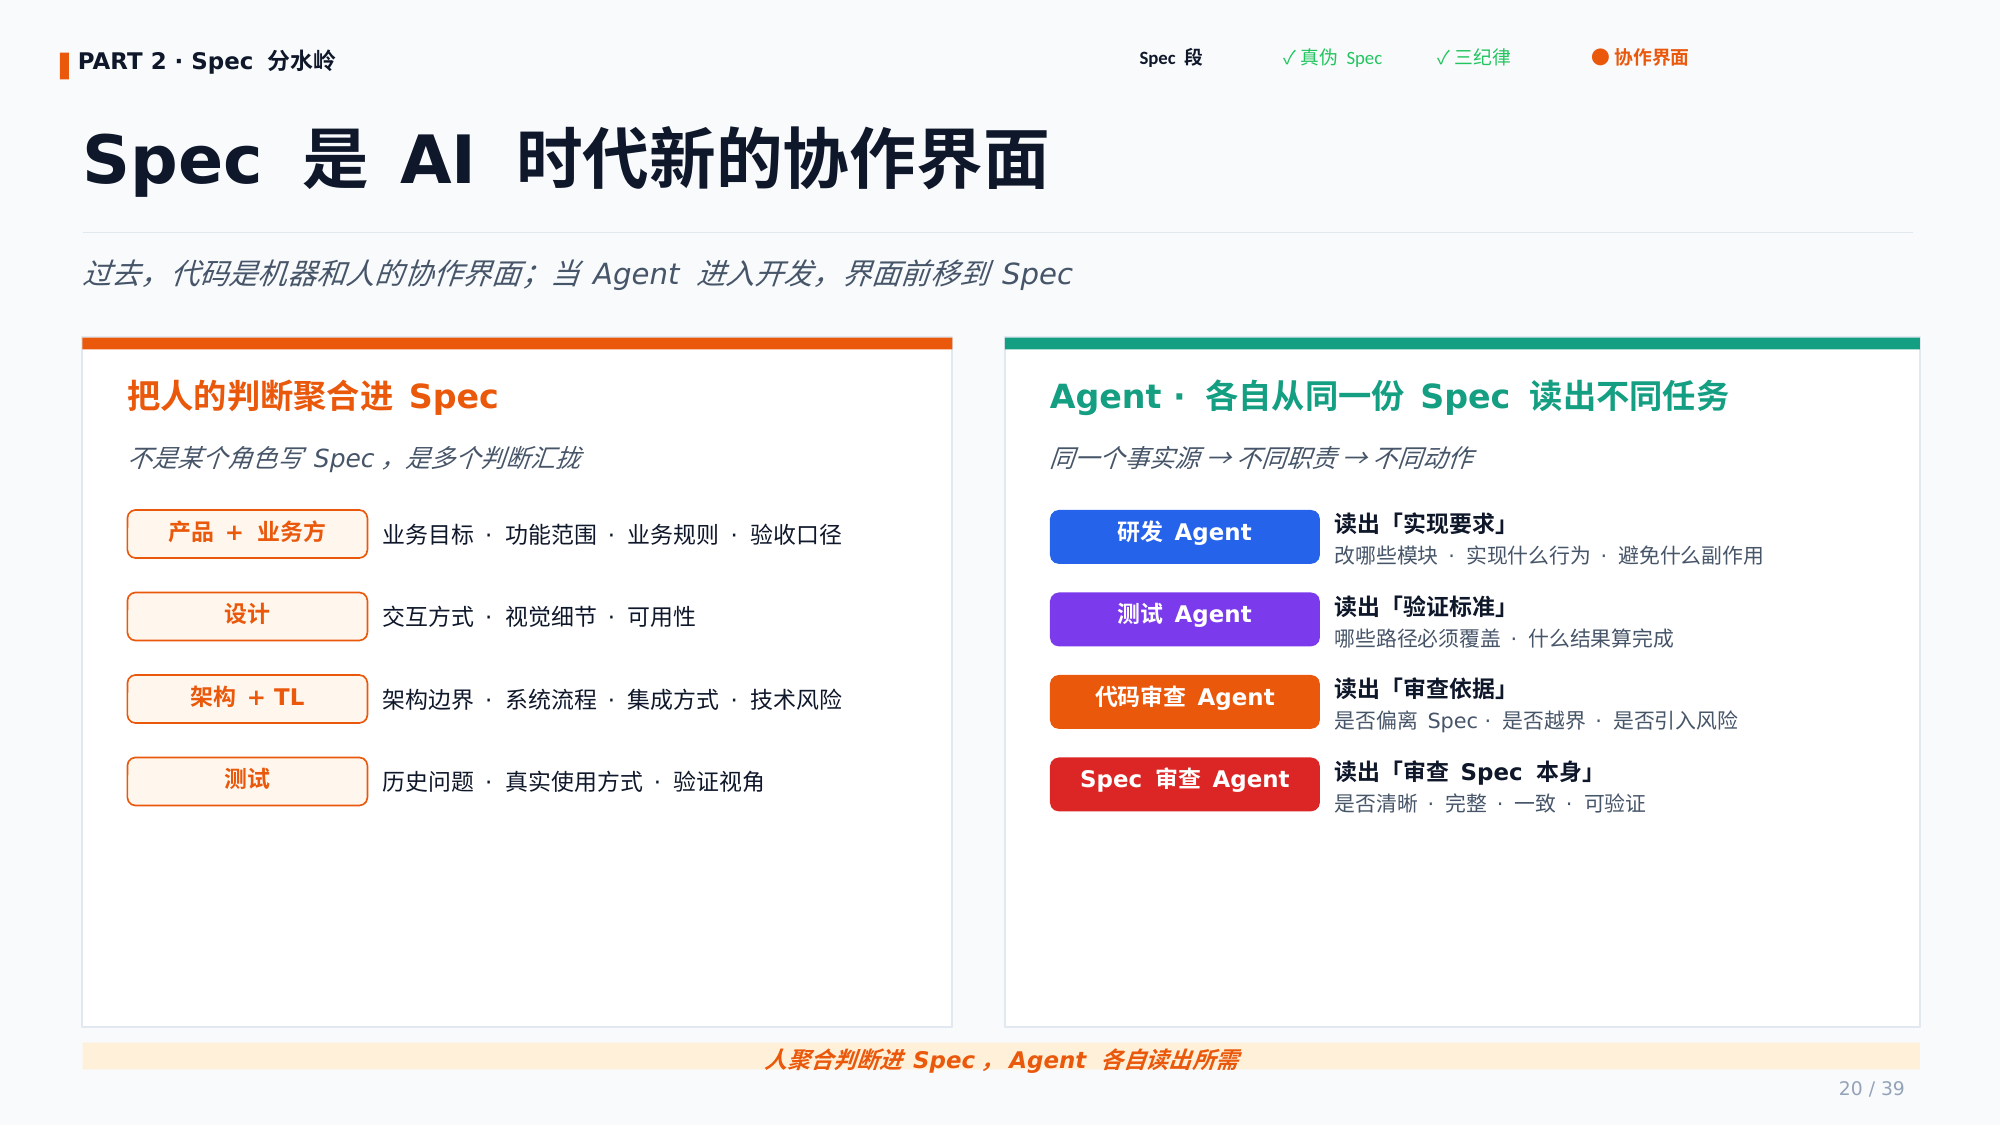The width and height of the screenshot is (2001, 1125).
Task: Click the '产品 + 业务方' role tag
Action: (x=247, y=533)
